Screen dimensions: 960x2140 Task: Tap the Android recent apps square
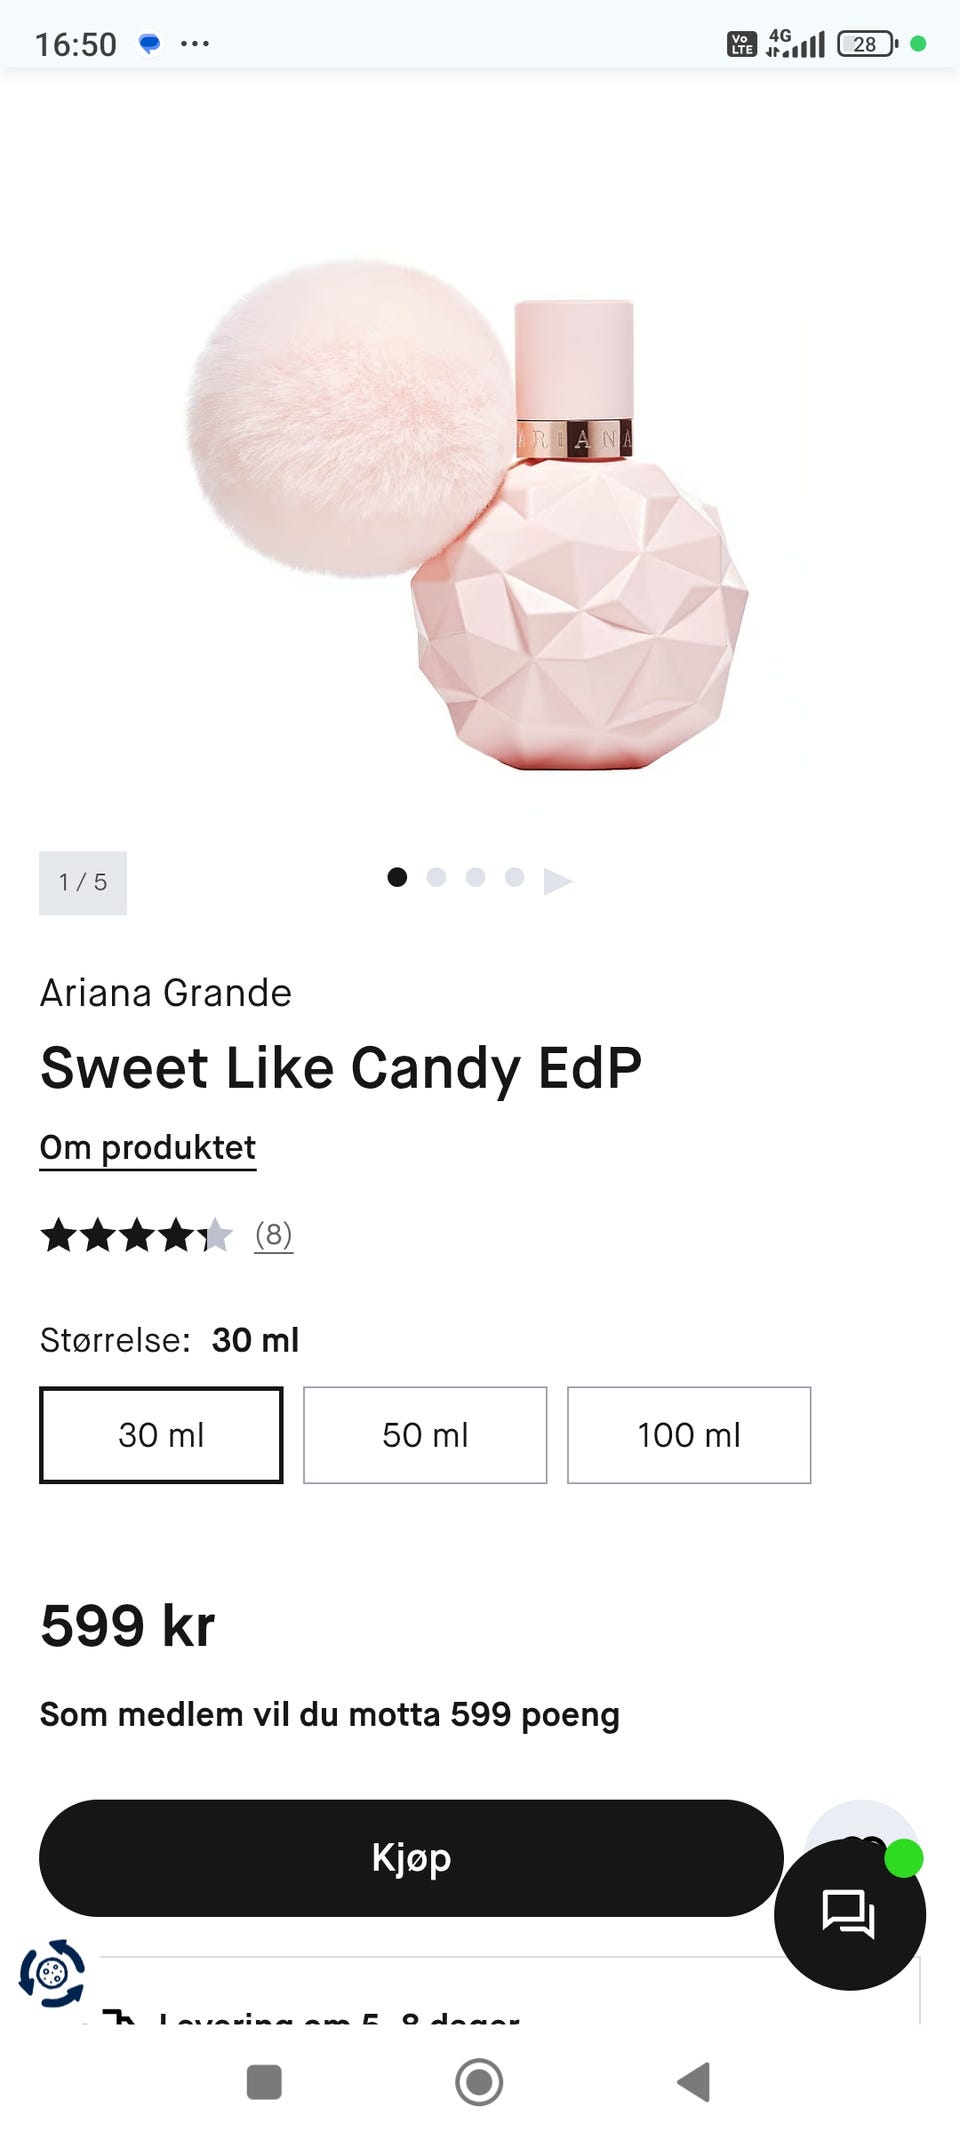pyautogui.click(x=264, y=2082)
